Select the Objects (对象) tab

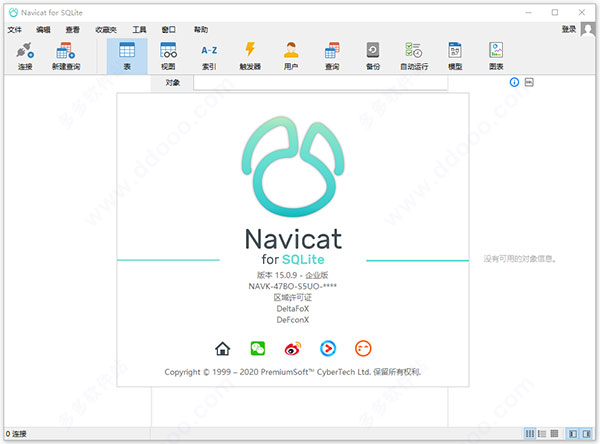pyautogui.click(x=173, y=83)
